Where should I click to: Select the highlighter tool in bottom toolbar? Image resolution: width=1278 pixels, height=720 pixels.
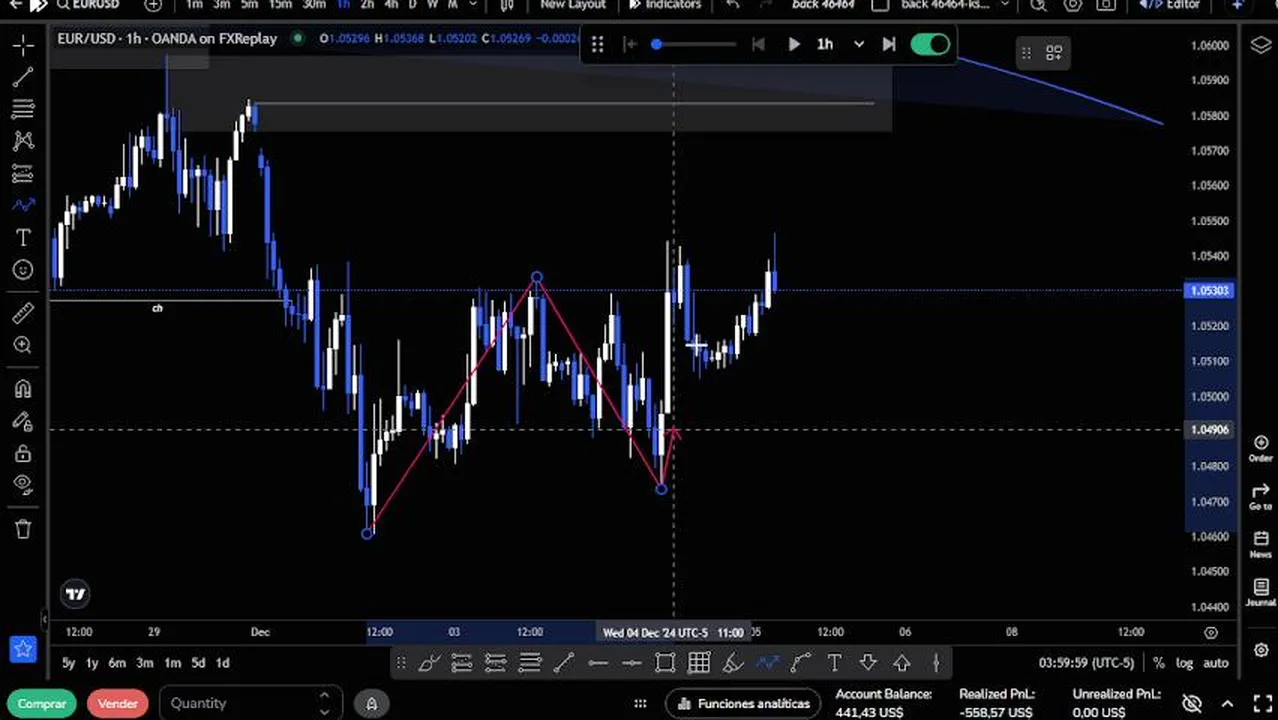point(733,662)
